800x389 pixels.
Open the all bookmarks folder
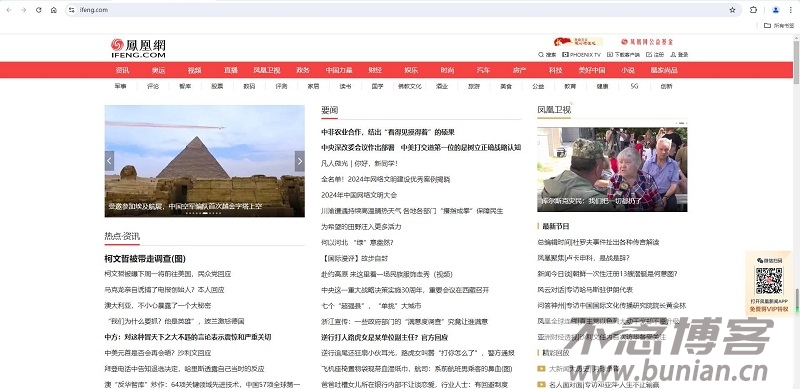click(779, 25)
